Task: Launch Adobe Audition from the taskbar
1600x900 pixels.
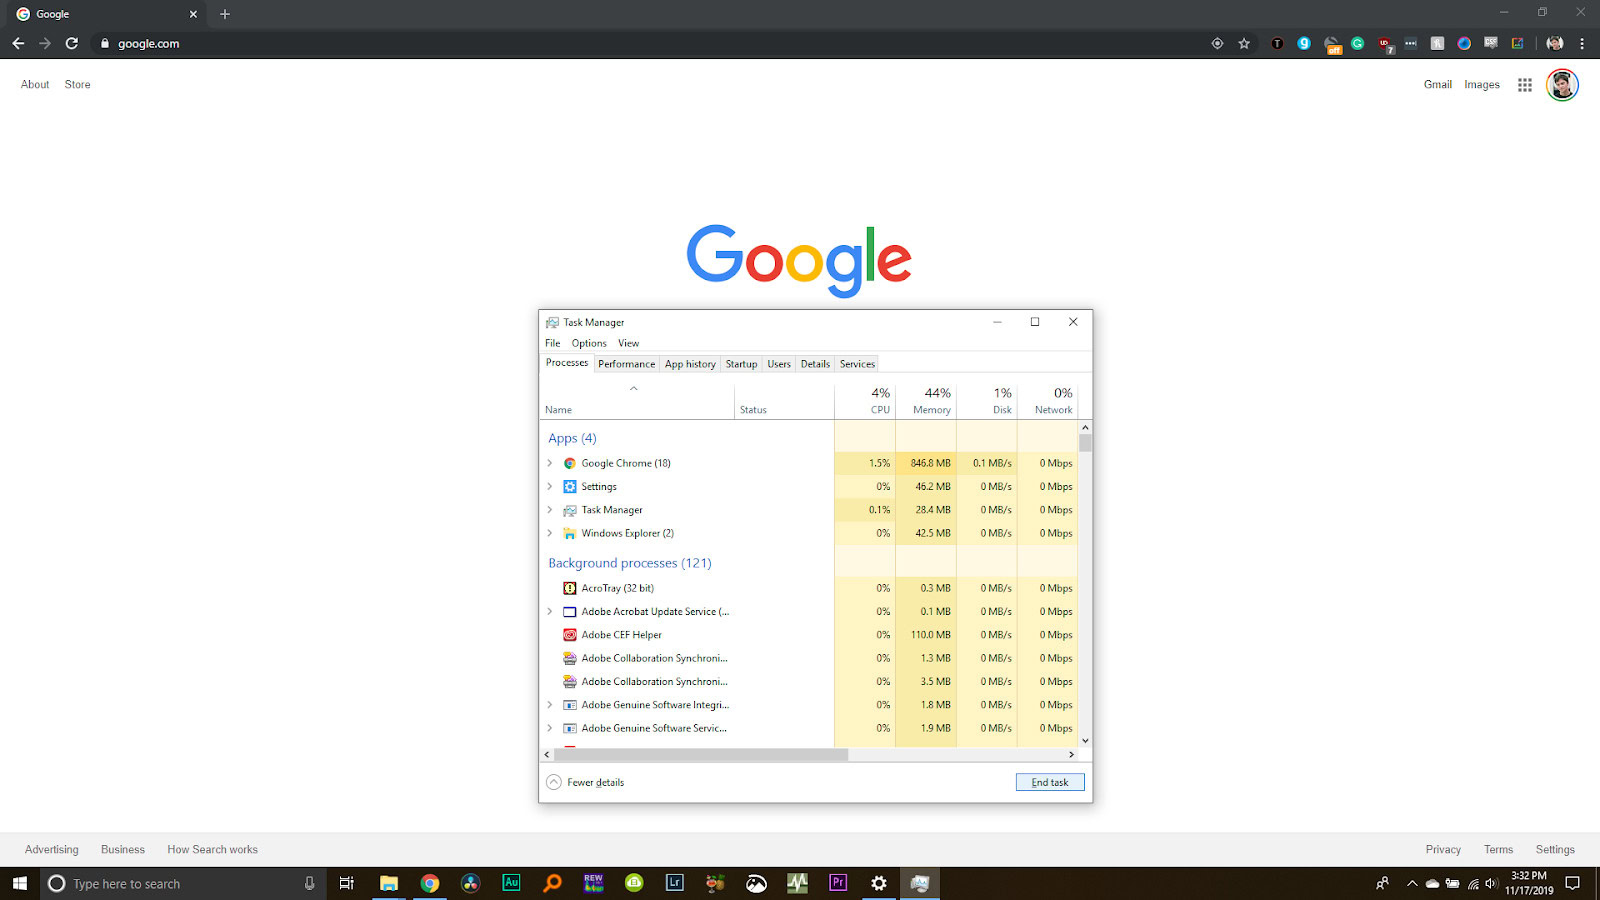Action: click(511, 883)
